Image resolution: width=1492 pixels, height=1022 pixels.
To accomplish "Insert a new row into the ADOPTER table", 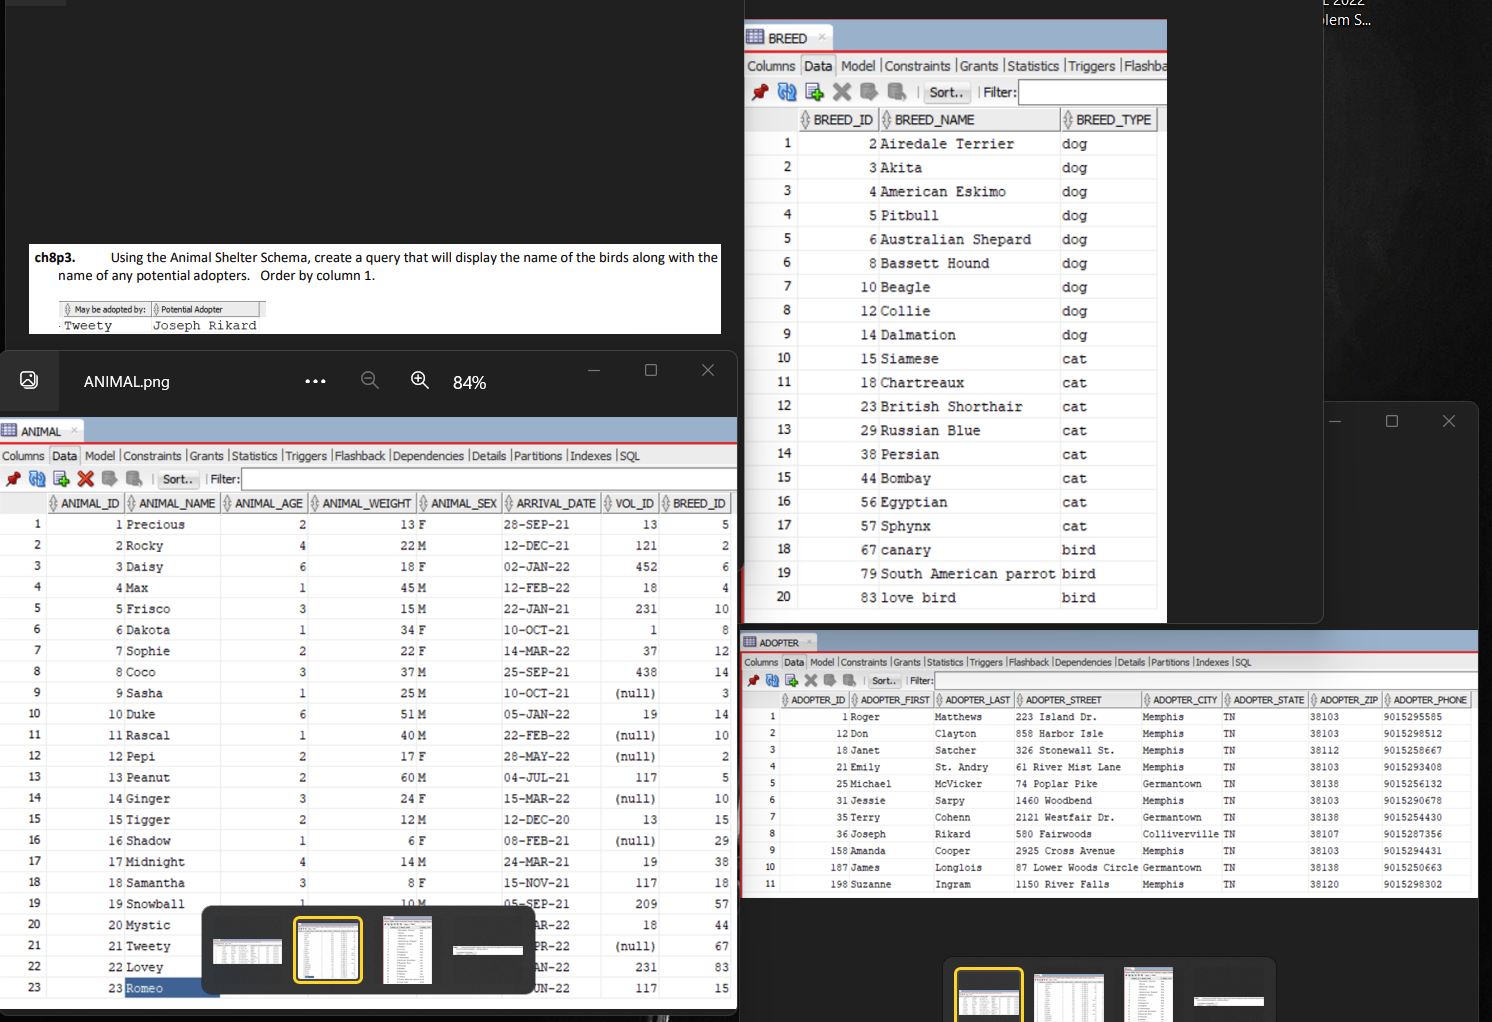I will click(791, 680).
